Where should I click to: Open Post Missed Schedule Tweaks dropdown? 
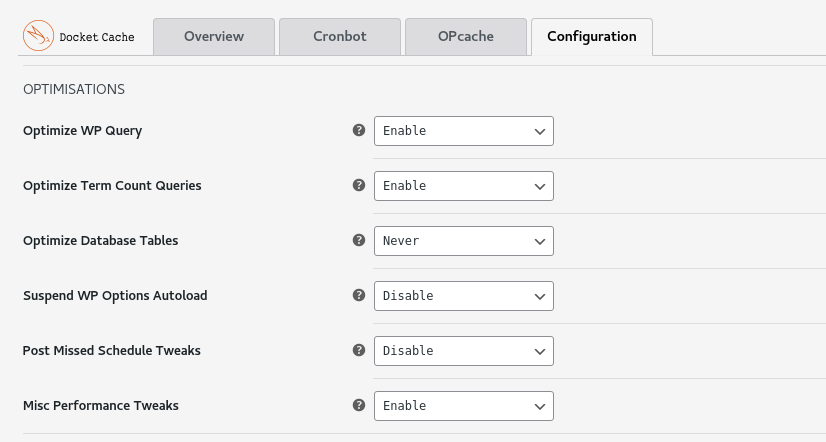(x=464, y=351)
